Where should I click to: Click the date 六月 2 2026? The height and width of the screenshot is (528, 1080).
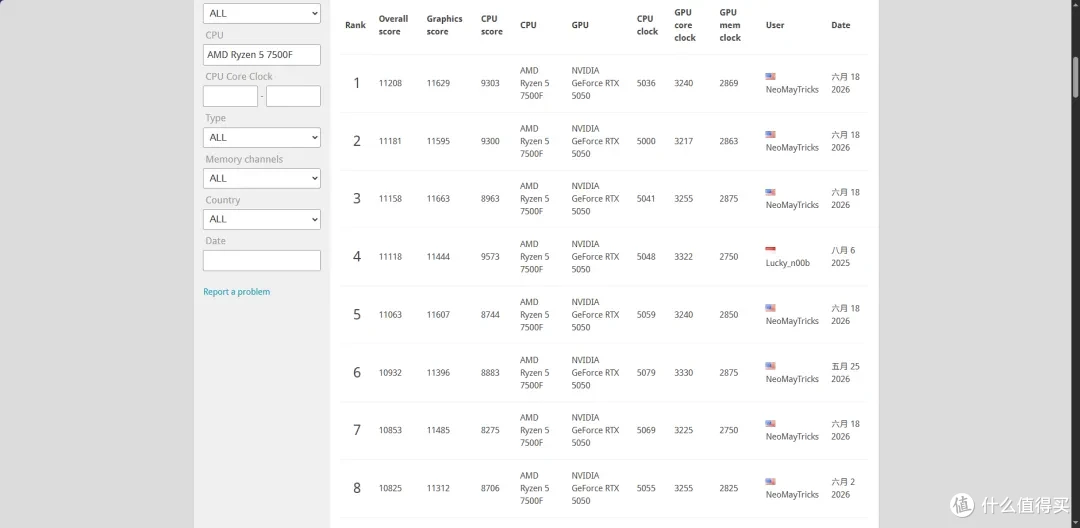tap(843, 488)
